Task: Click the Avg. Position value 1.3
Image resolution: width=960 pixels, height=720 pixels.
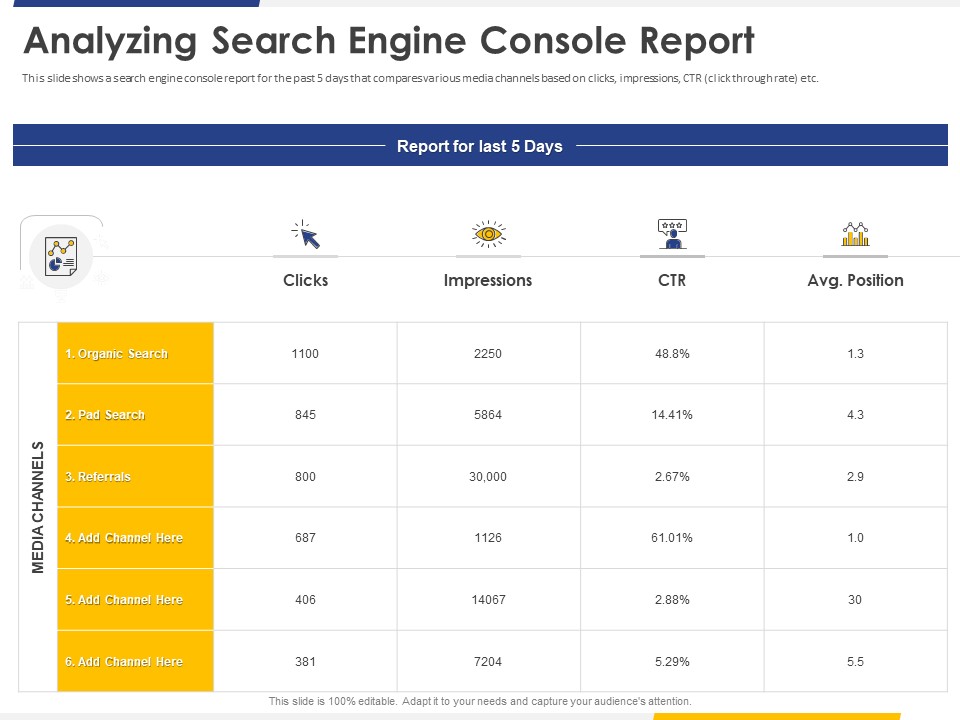Action: coord(855,354)
